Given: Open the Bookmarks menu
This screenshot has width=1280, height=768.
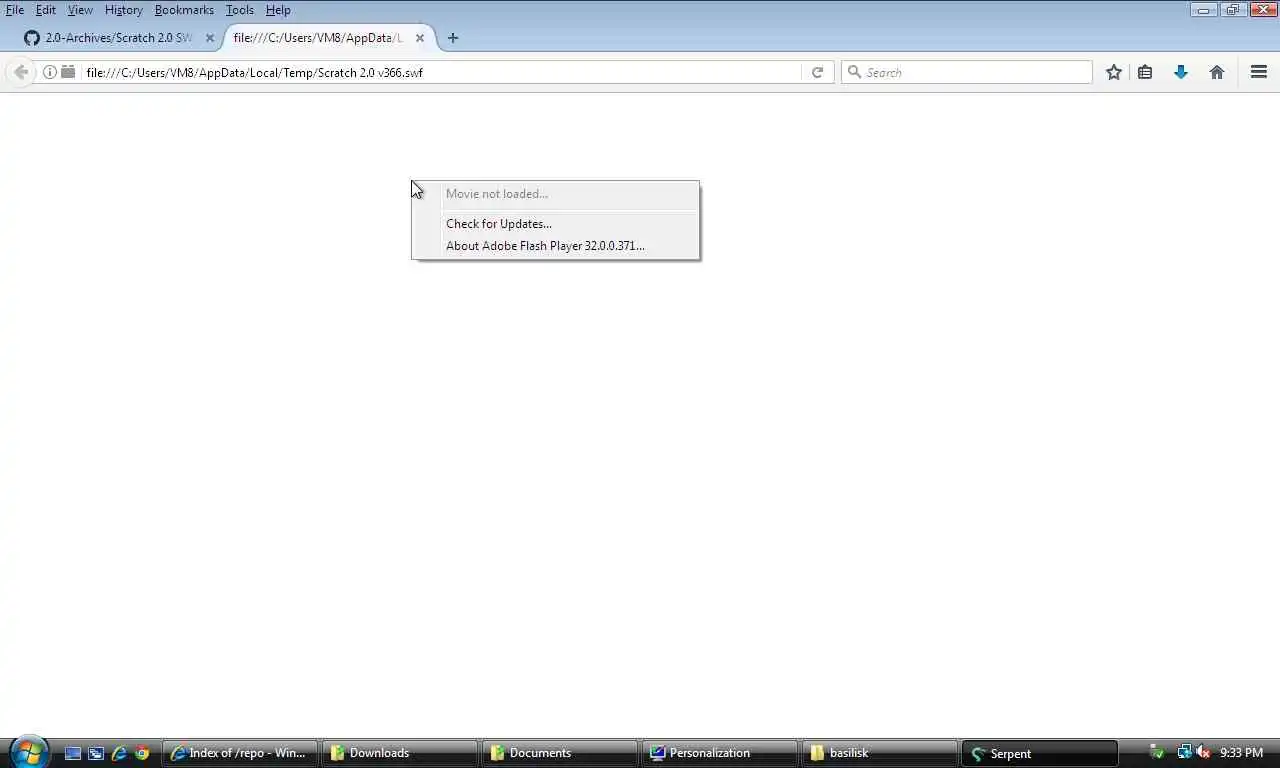Looking at the screenshot, I should 184,10.
